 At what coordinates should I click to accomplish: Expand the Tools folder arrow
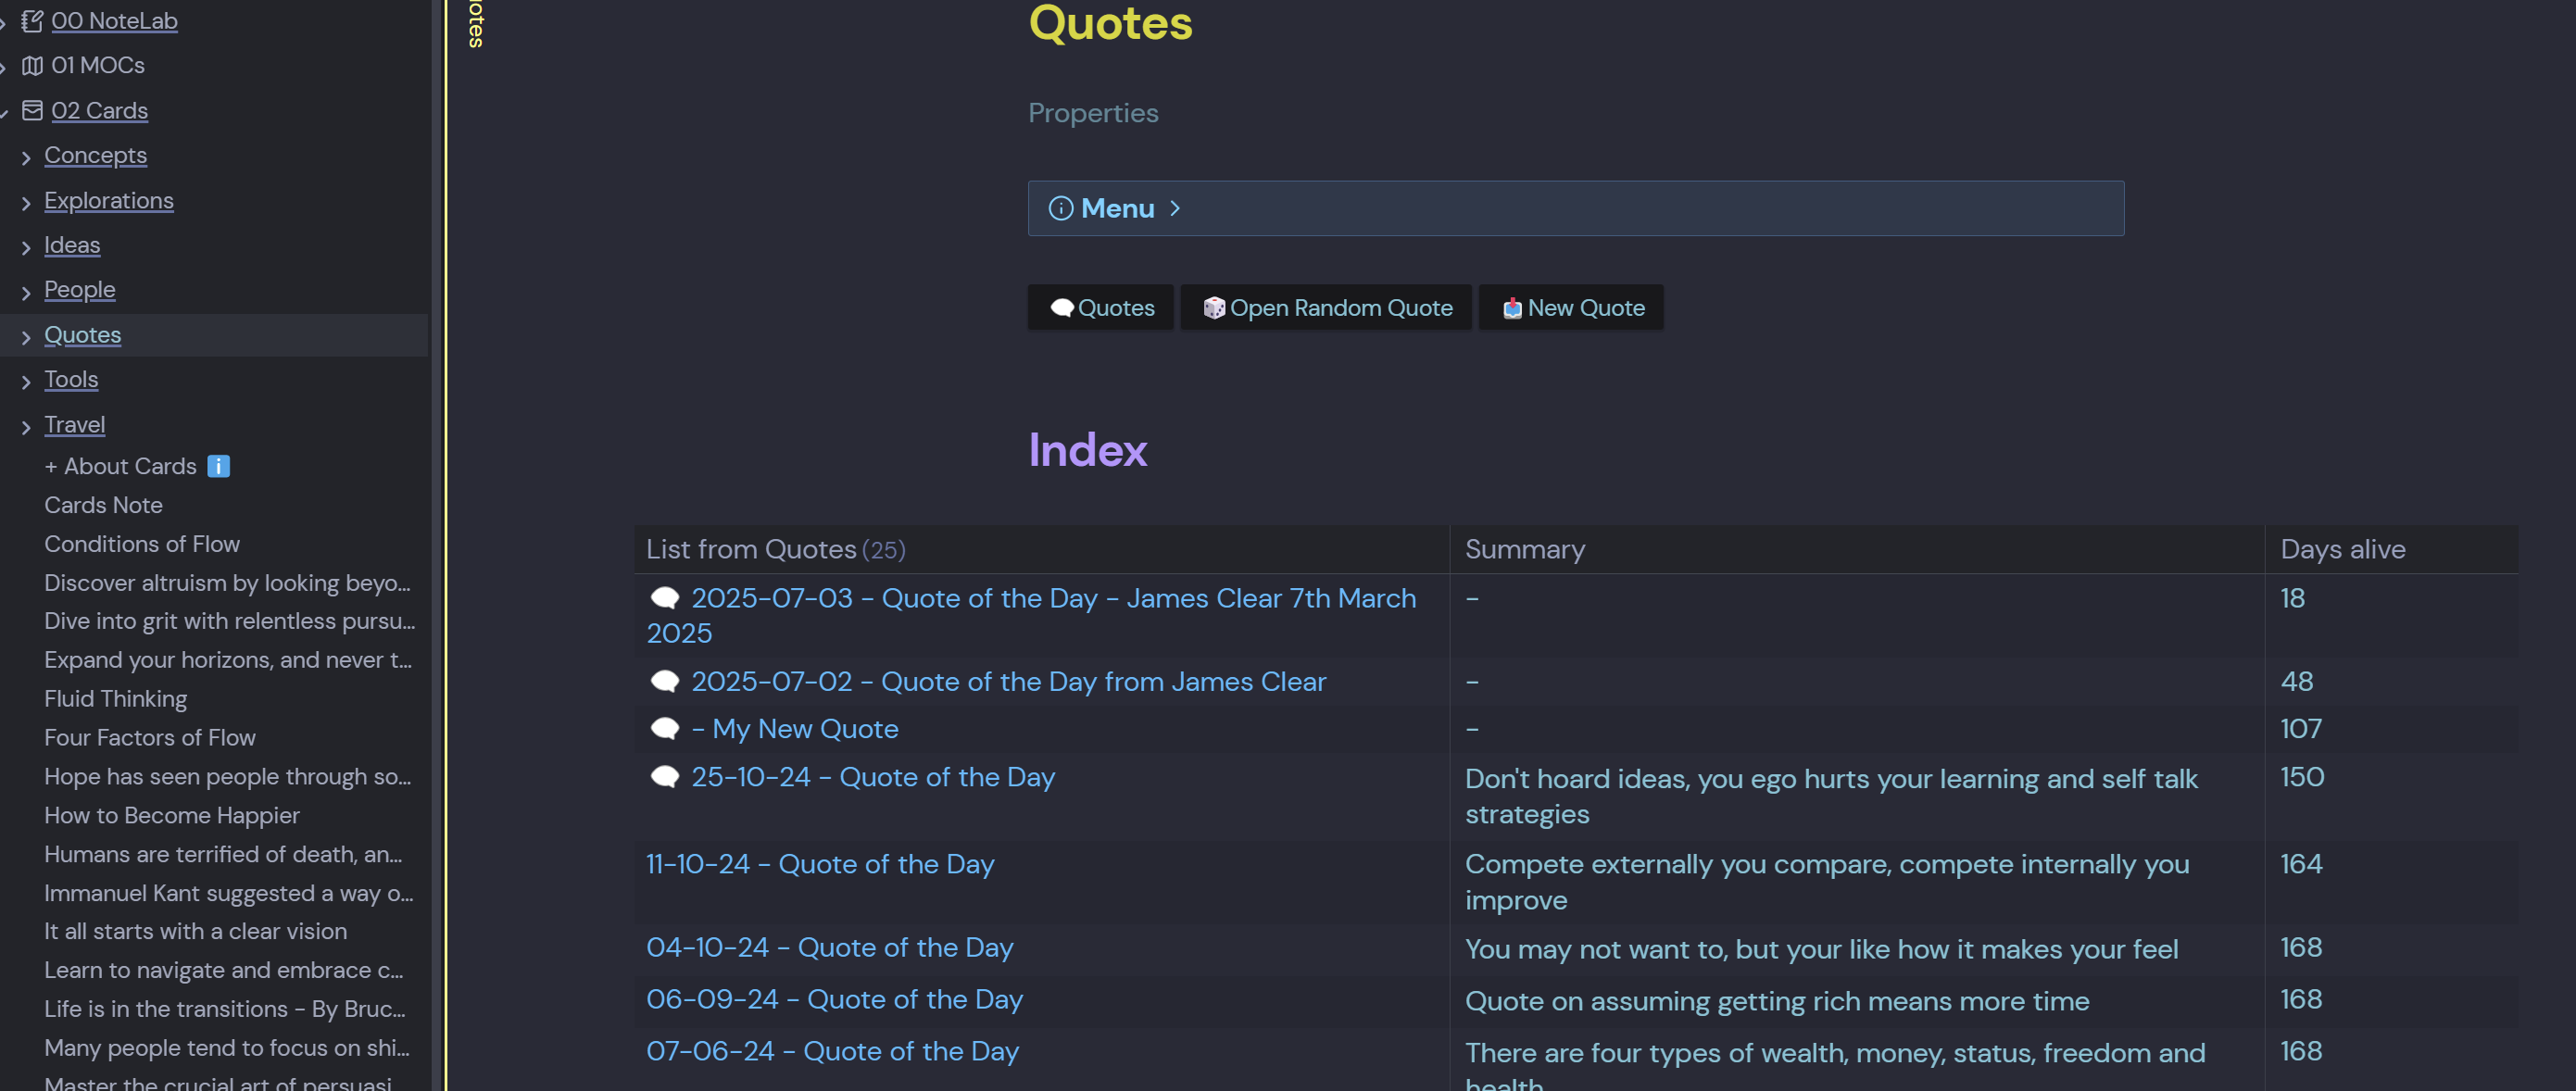tap(26, 381)
